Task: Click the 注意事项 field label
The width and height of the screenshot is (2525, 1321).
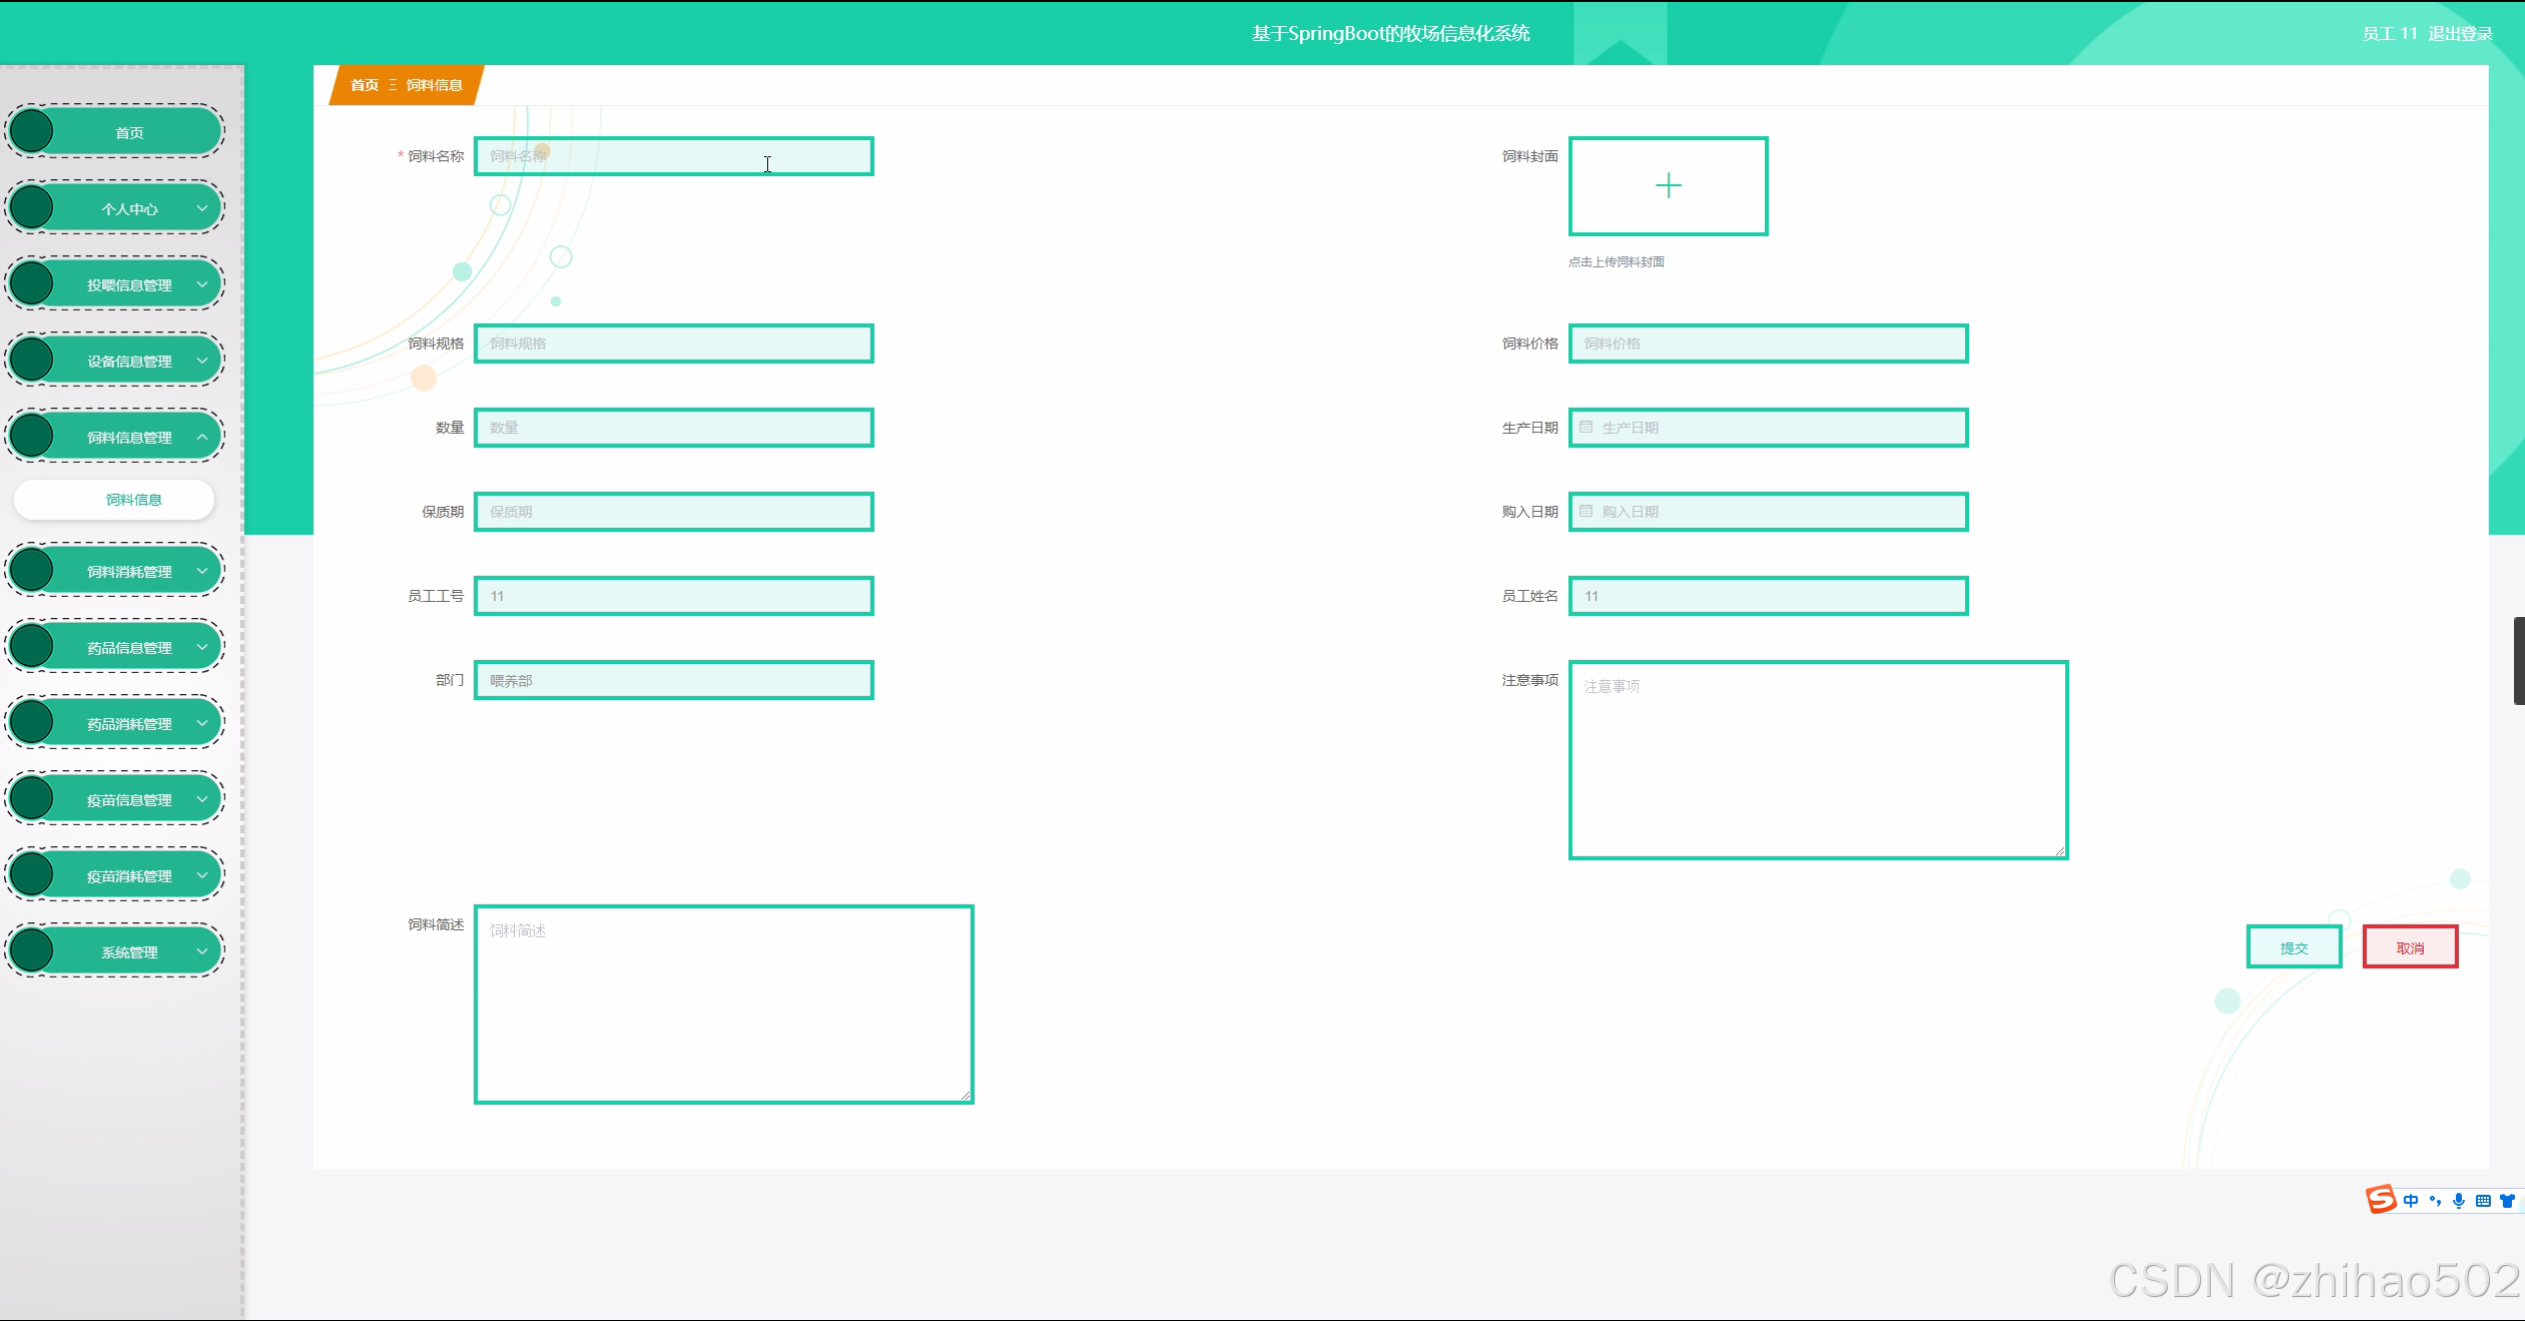Action: [1530, 680]
